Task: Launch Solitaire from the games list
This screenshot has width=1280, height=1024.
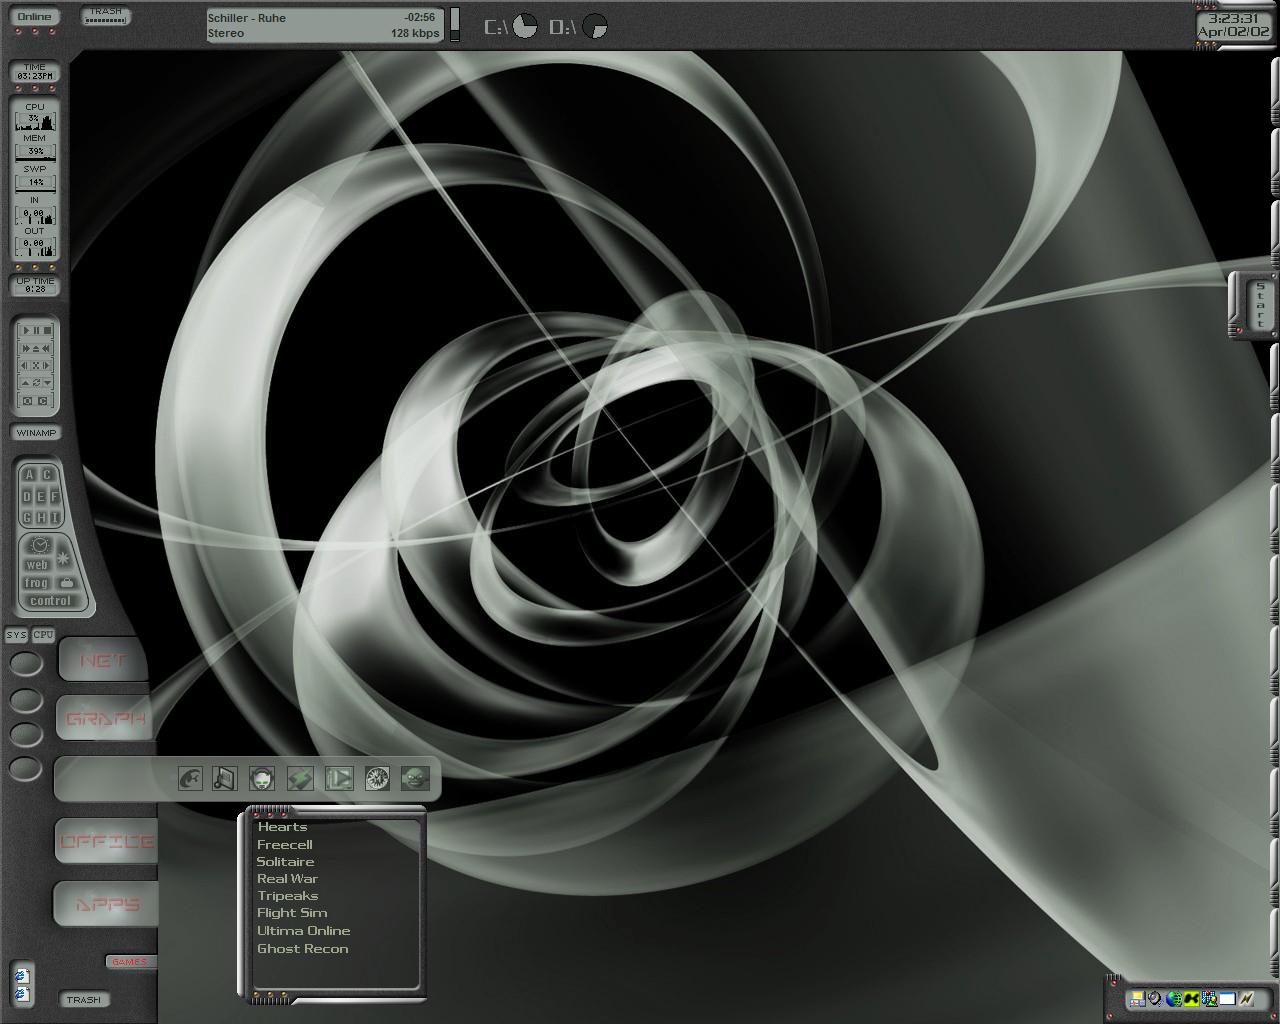Action: click(285, 862)
